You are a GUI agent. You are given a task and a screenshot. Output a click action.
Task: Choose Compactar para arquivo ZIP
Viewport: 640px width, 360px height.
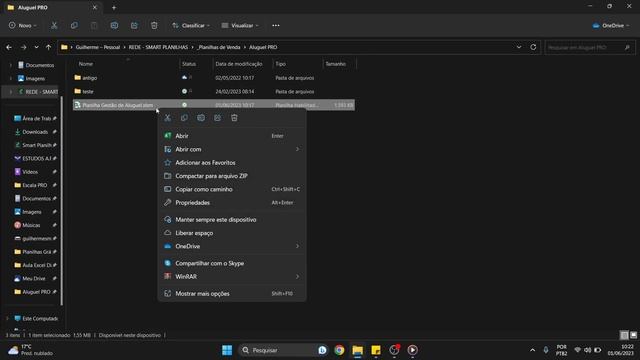pyautogui.click(x=232, y=176)
